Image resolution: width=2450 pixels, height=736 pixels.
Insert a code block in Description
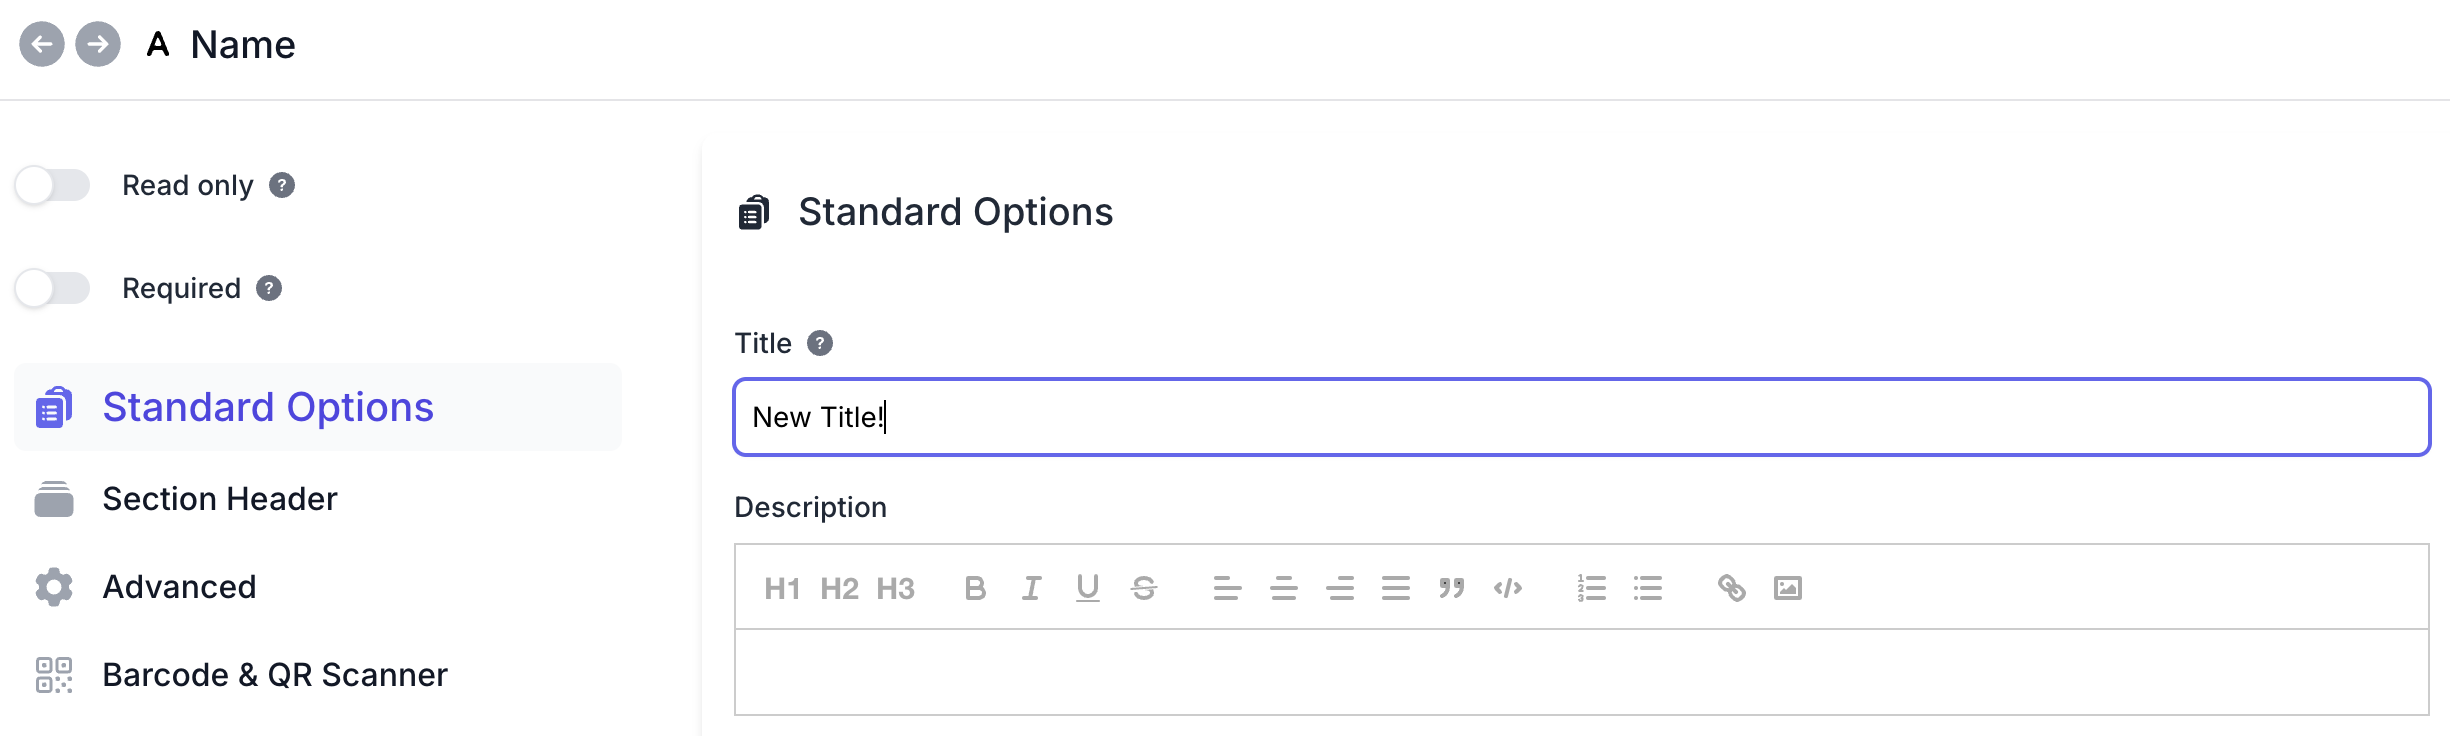(1508, 588)
